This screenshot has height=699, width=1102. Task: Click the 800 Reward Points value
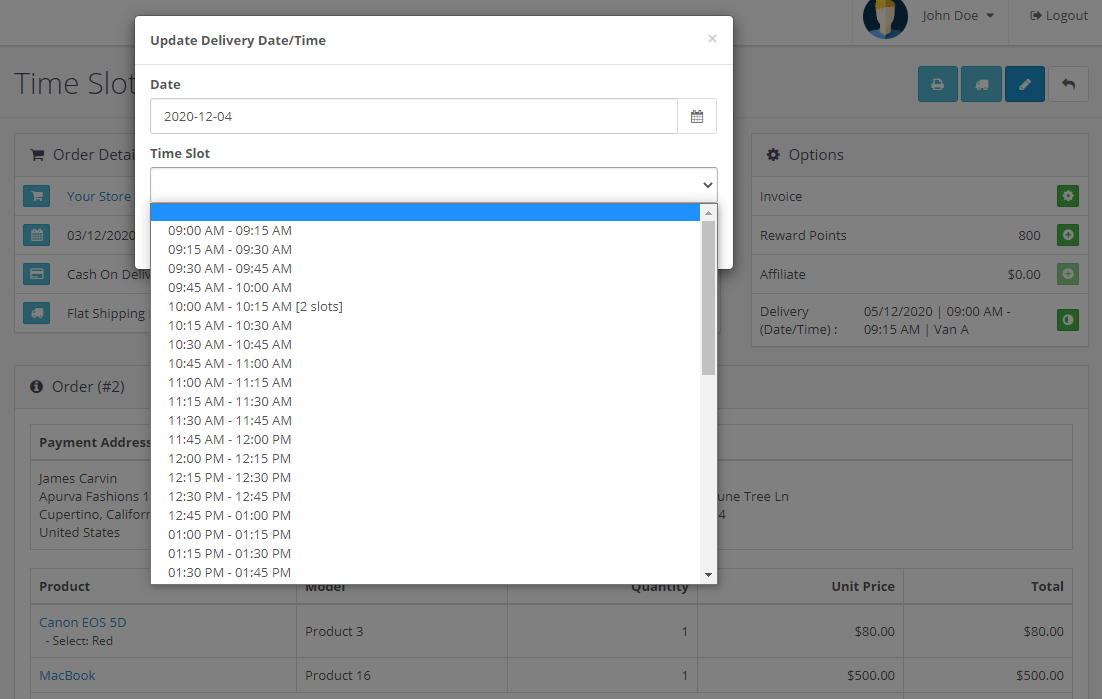(x=1030, y=235)
